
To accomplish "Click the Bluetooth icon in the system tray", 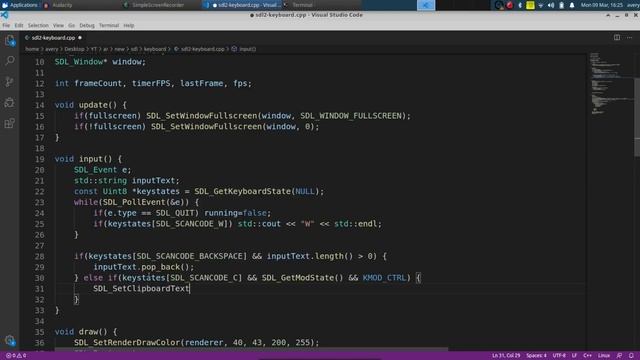I will coord(520,5).
